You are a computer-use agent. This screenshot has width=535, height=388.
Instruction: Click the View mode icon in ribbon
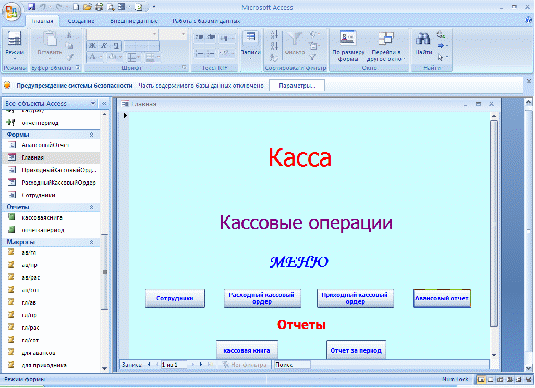[14, 39]
